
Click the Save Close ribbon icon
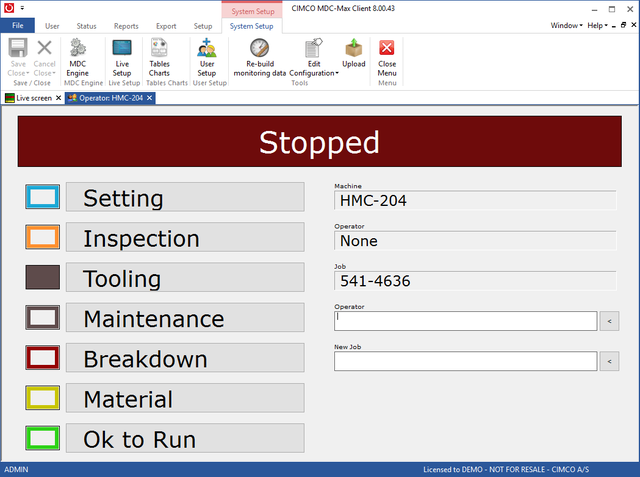pos(18,48)
